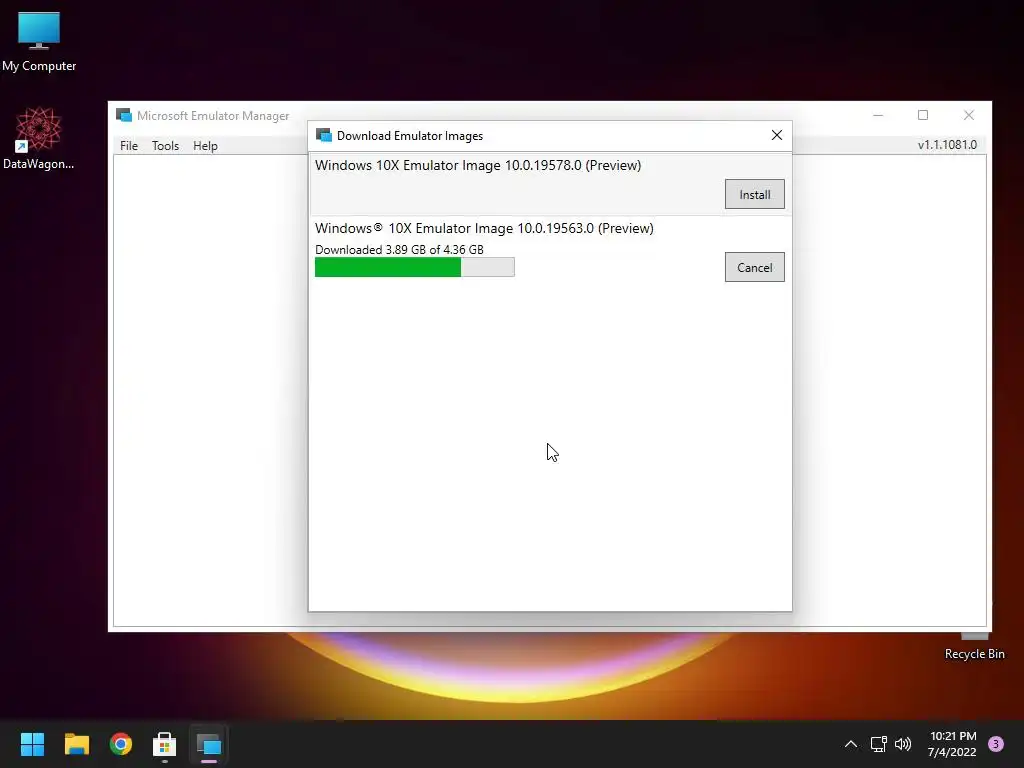Open network status tray icon
This screenshot has height=768, width=1024.
[x=878, y=744]
